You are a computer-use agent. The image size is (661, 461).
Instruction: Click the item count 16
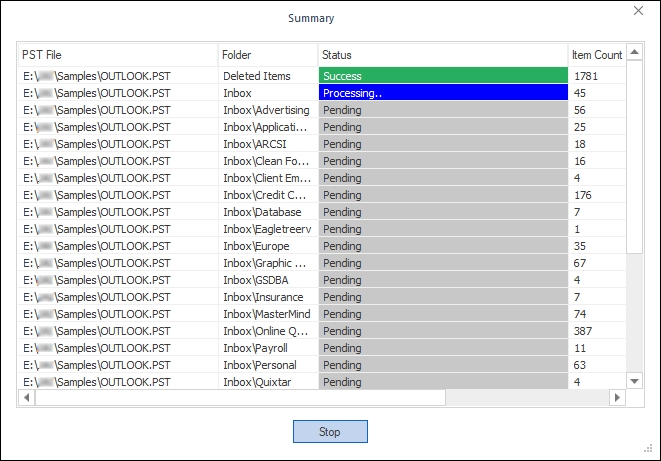click(x=580, y=161)
